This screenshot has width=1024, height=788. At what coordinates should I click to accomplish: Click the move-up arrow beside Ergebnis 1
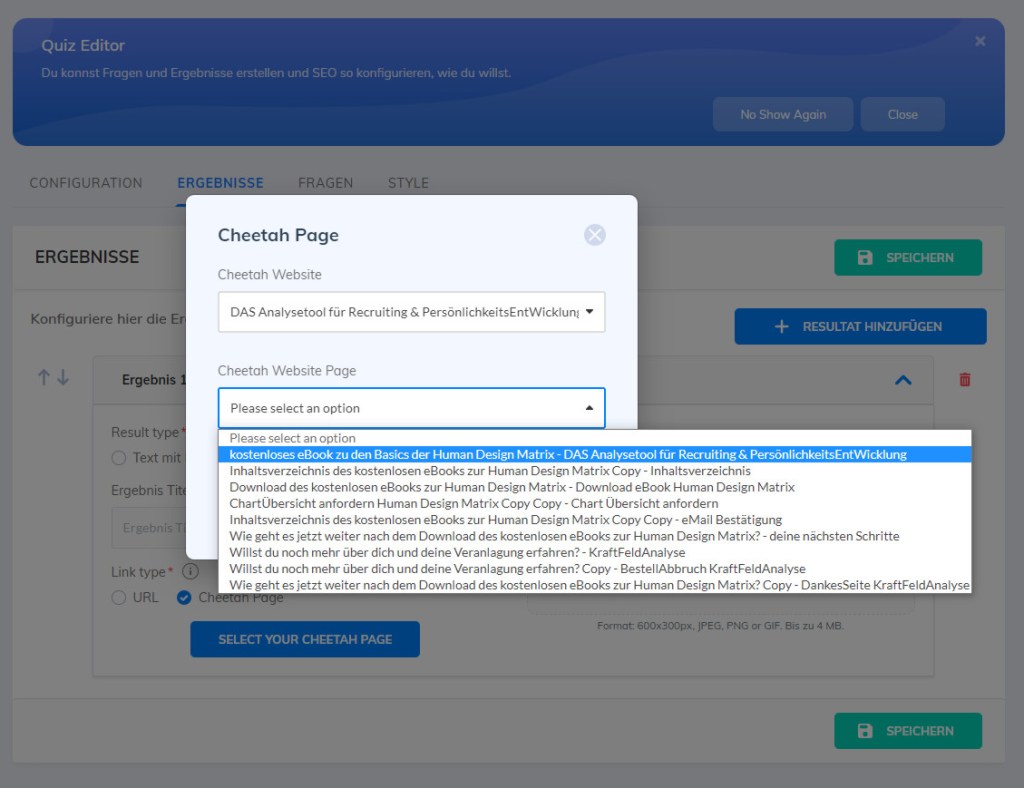pos(43,378)
